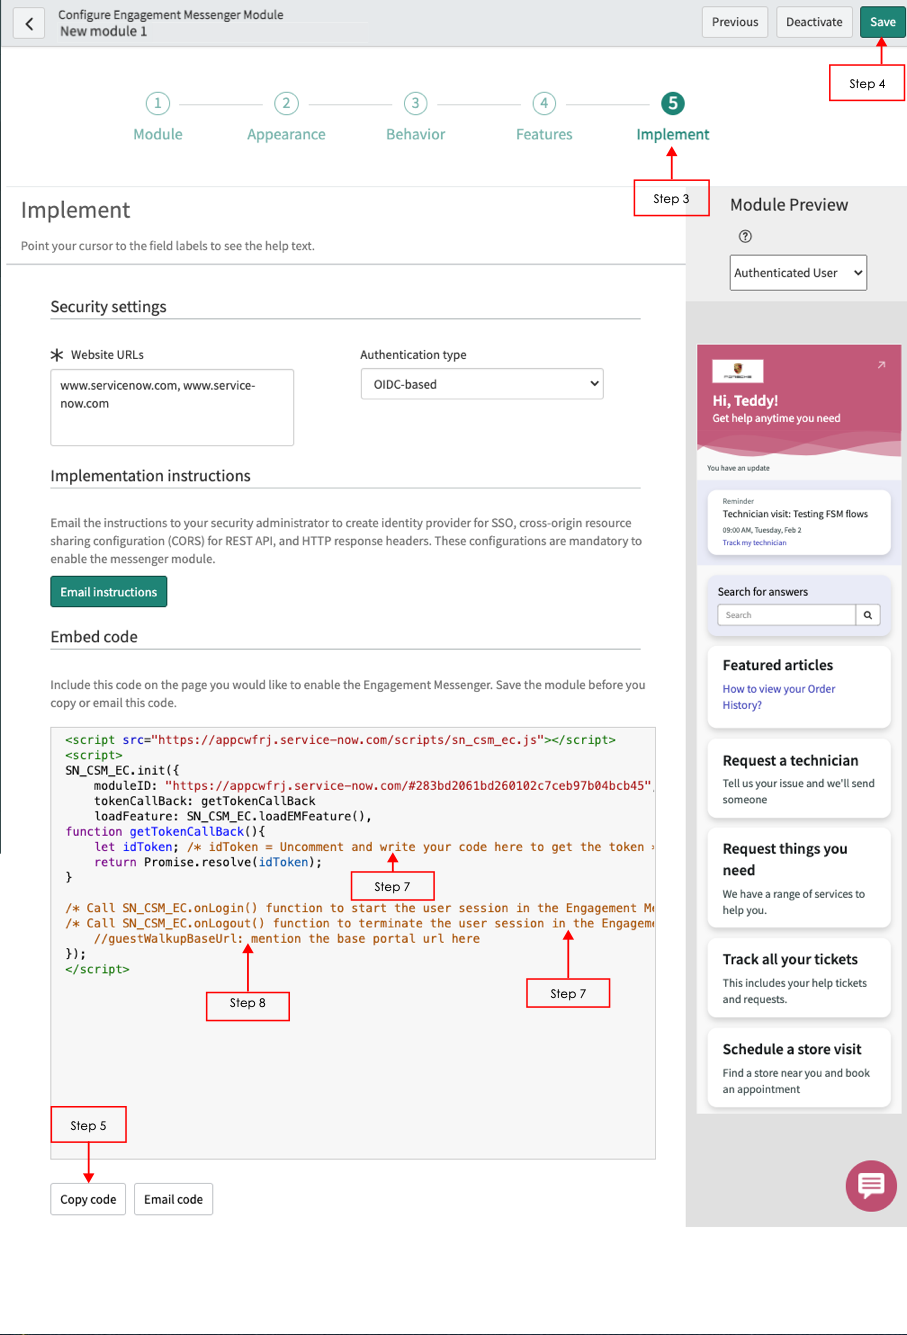Image resolution: width=907 pixels, height=1335 pixels.
Task: Go to step 3 Behavior
Action: click(415, 117)
